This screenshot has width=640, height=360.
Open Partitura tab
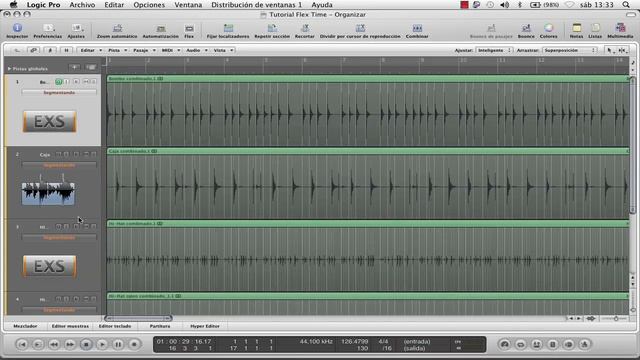[160, 326]
